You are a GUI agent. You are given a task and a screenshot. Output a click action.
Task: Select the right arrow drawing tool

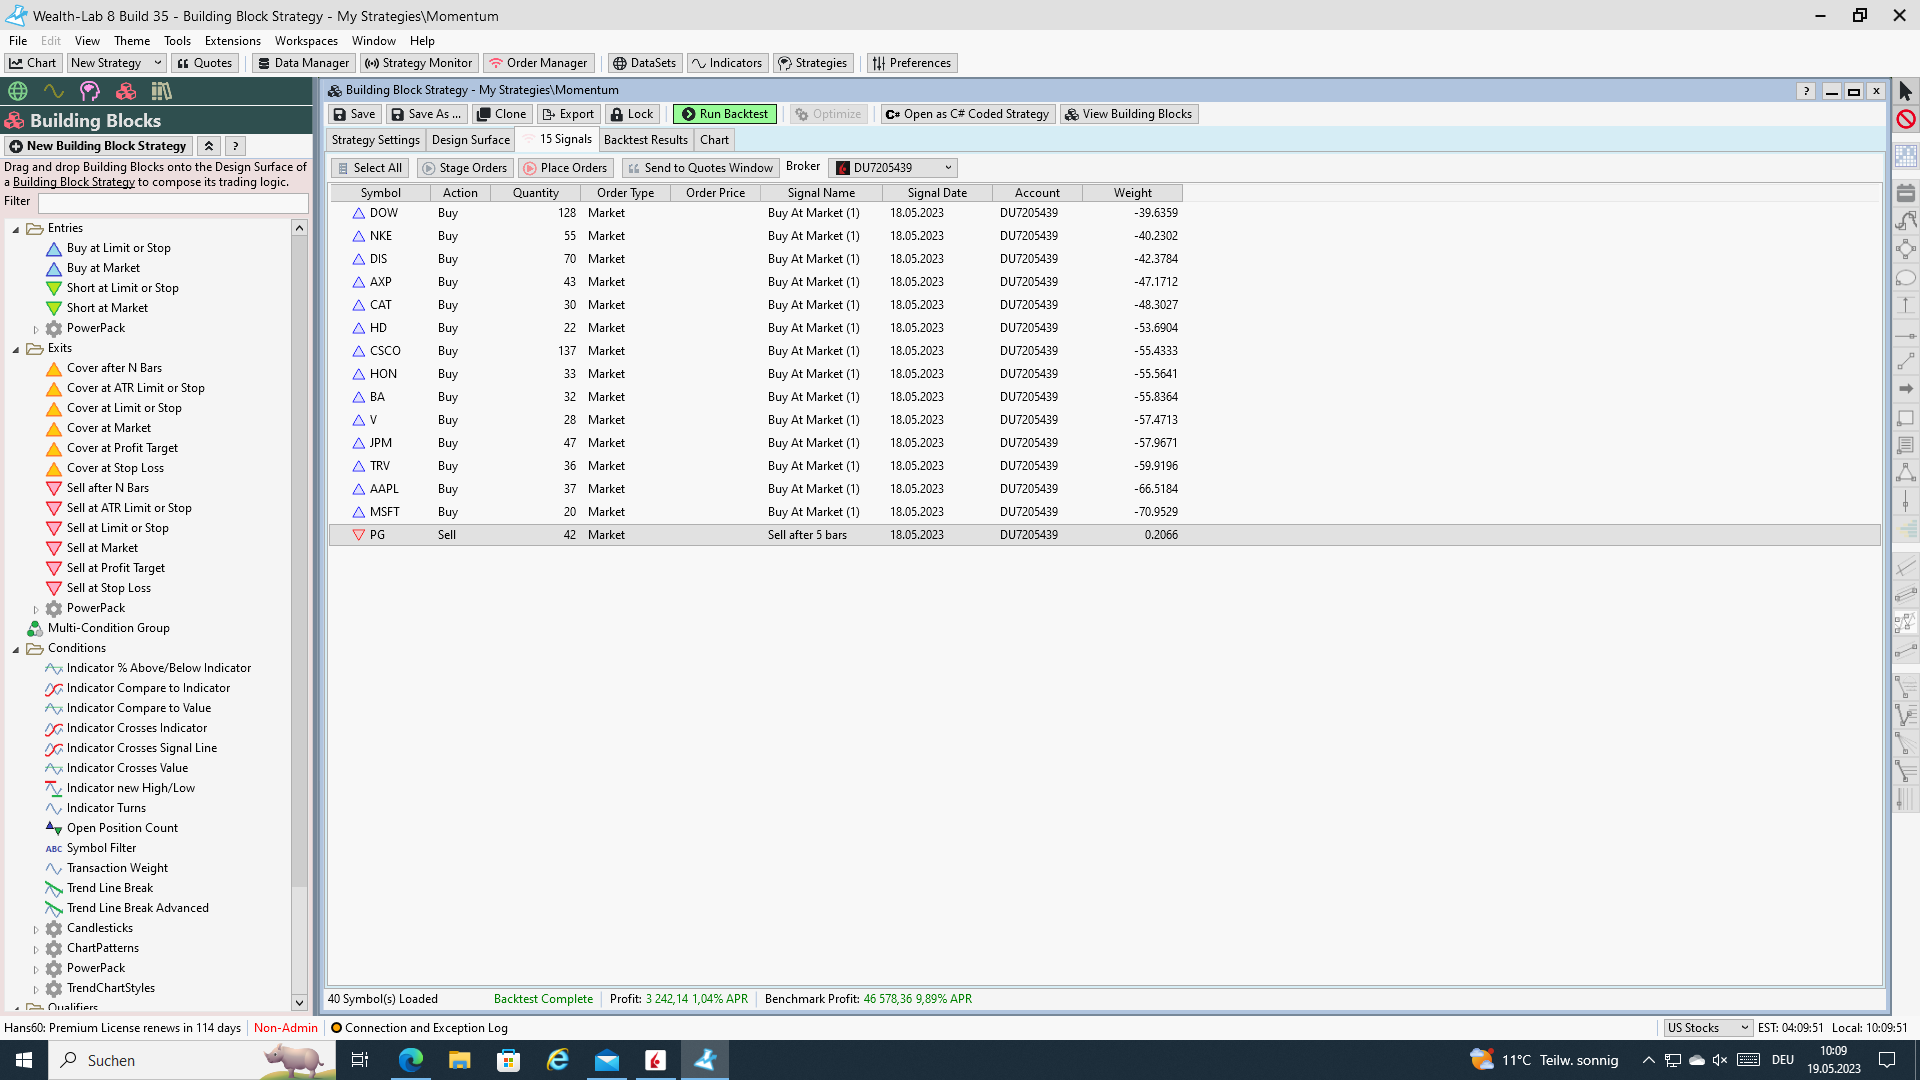tap(1906, 388)
